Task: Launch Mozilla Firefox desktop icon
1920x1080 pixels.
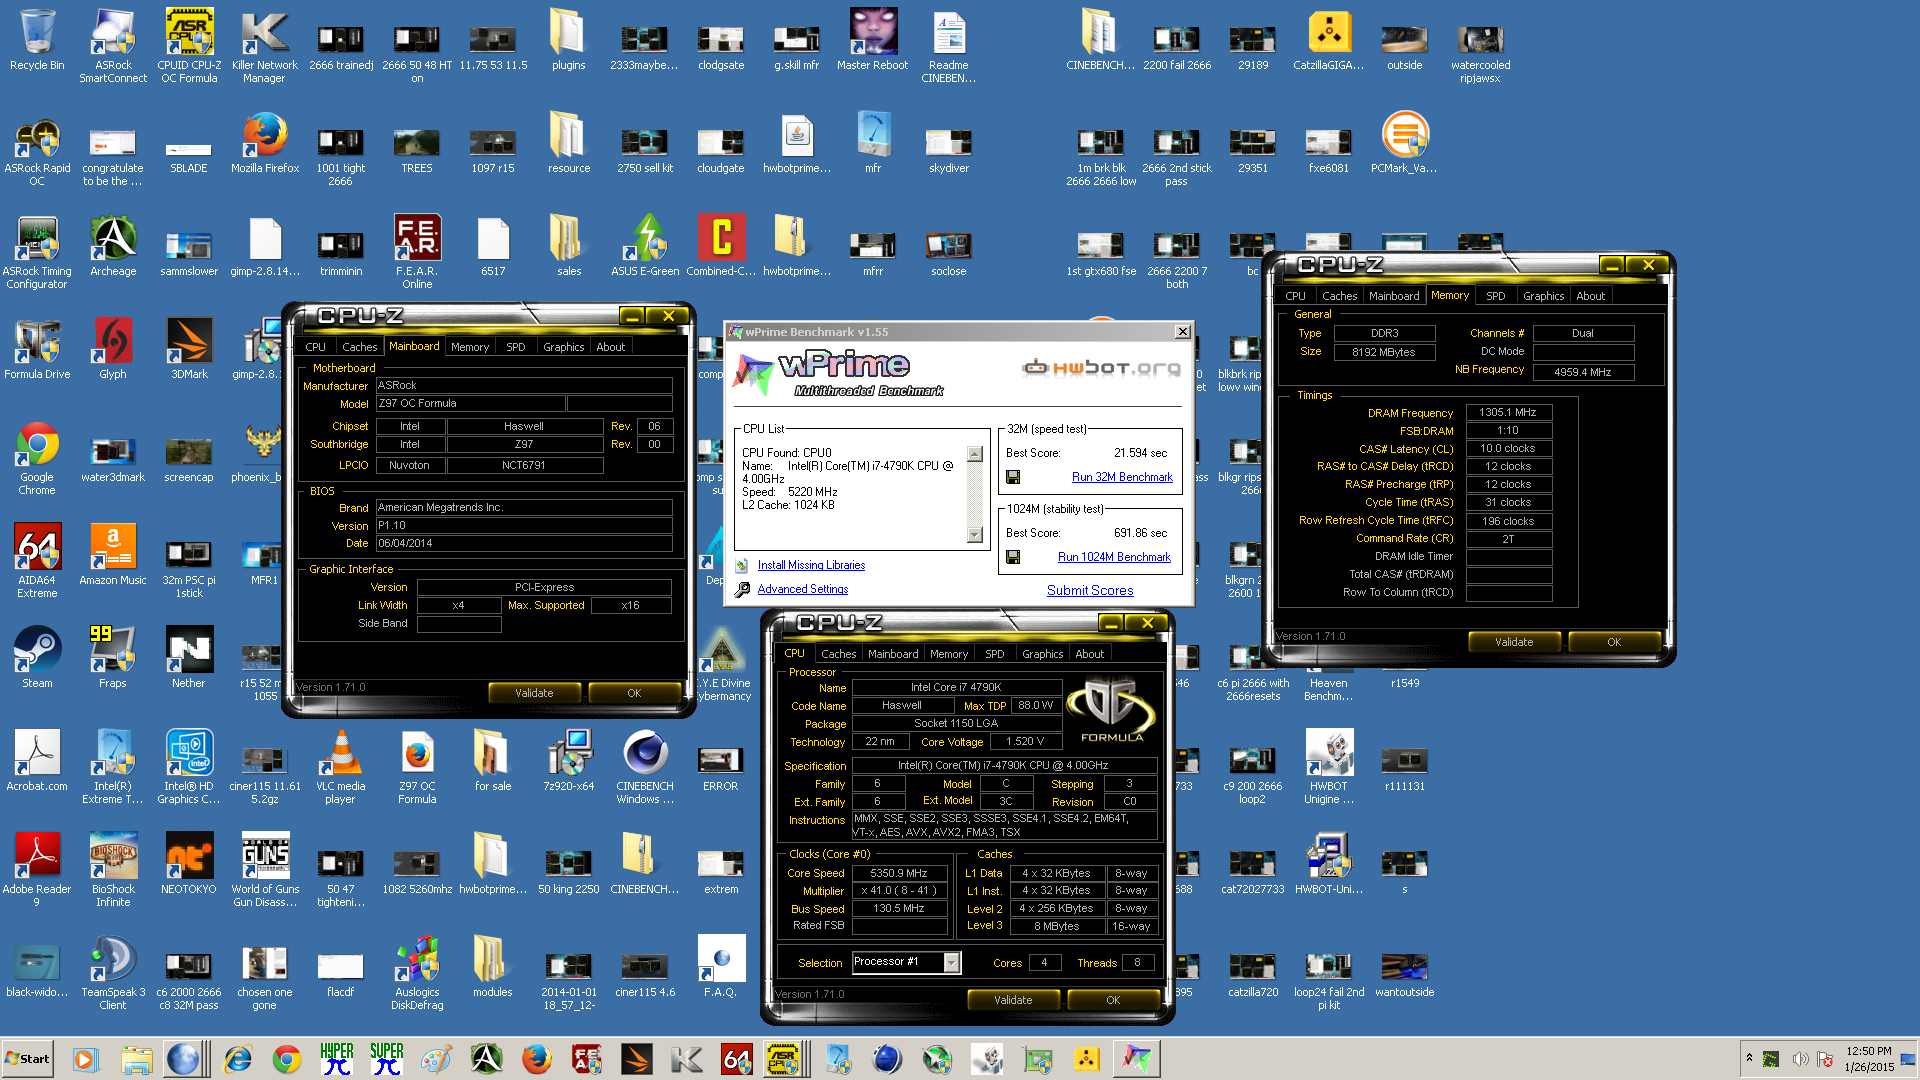Action: click(x=265, y=142)
